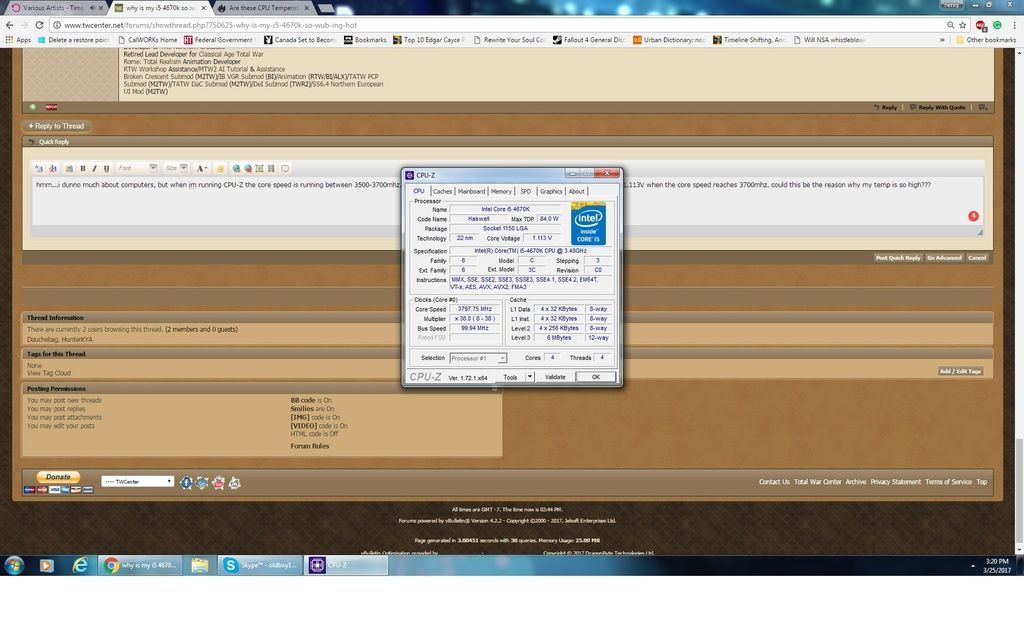This screenshot has width=1024, height=634.
Task: Open the Size dropdown in editor
Action: 176,168
